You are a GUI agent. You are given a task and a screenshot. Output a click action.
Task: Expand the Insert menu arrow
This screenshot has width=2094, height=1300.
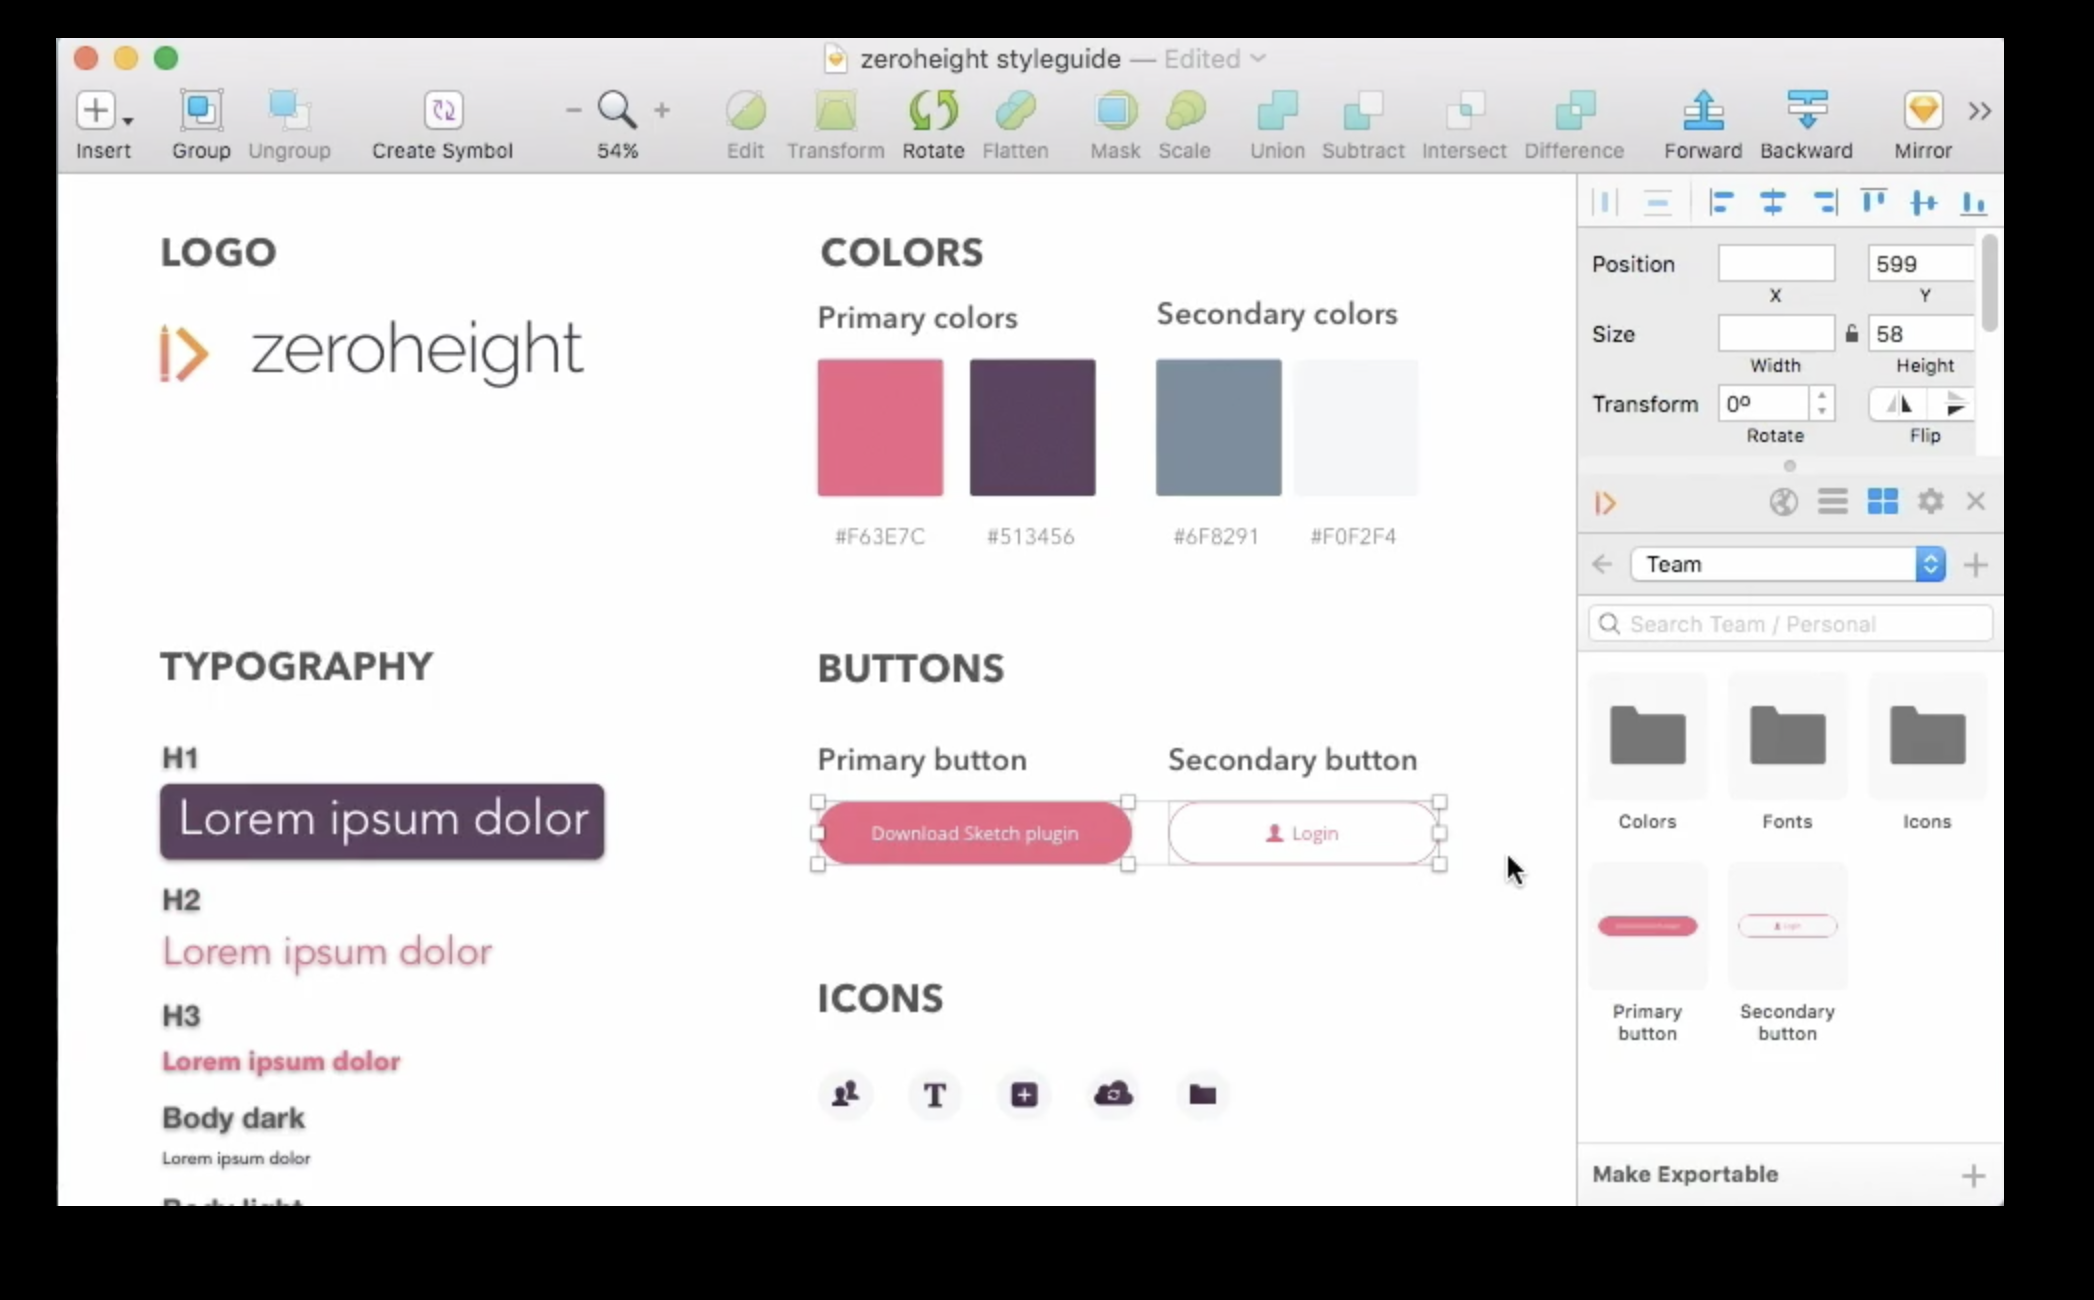click(x=128, y=120)
